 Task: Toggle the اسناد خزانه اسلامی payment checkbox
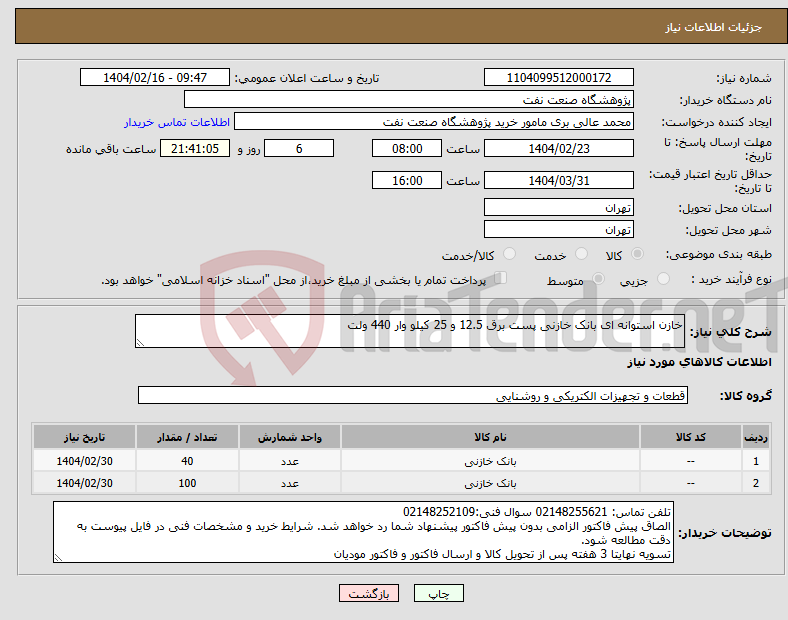click(x=501, y=277)
